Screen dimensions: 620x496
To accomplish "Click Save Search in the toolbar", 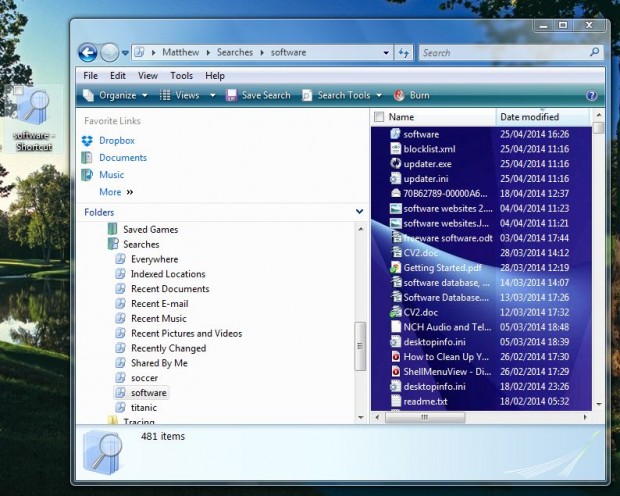I will tap(258, 95).
